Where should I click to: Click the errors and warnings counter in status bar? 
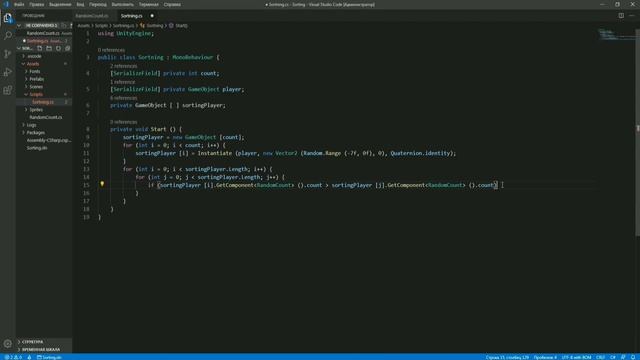coord(13,357)
